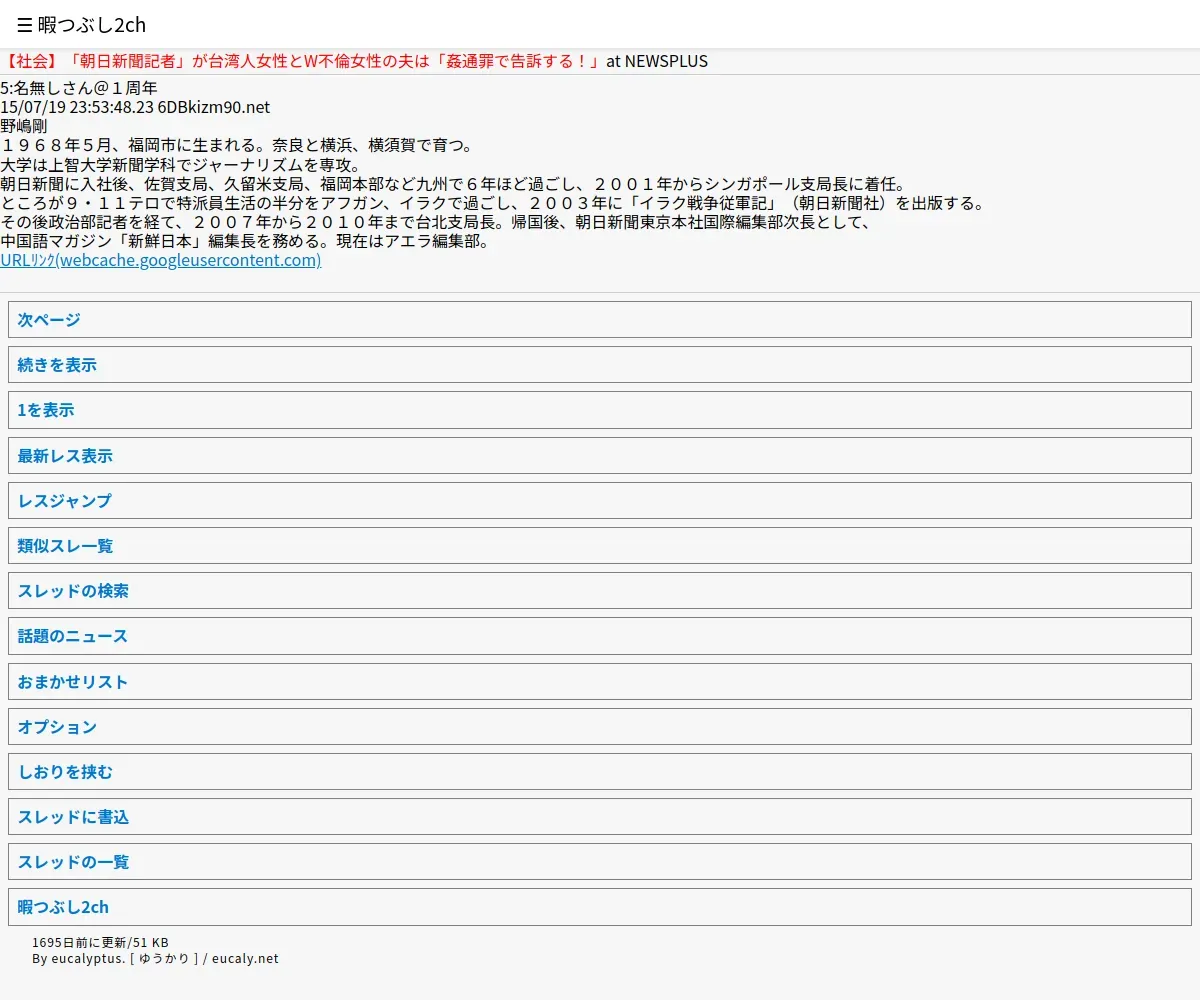Open the hamburger menu icon
1200x1000 pixels.
(x=25, y=25)
